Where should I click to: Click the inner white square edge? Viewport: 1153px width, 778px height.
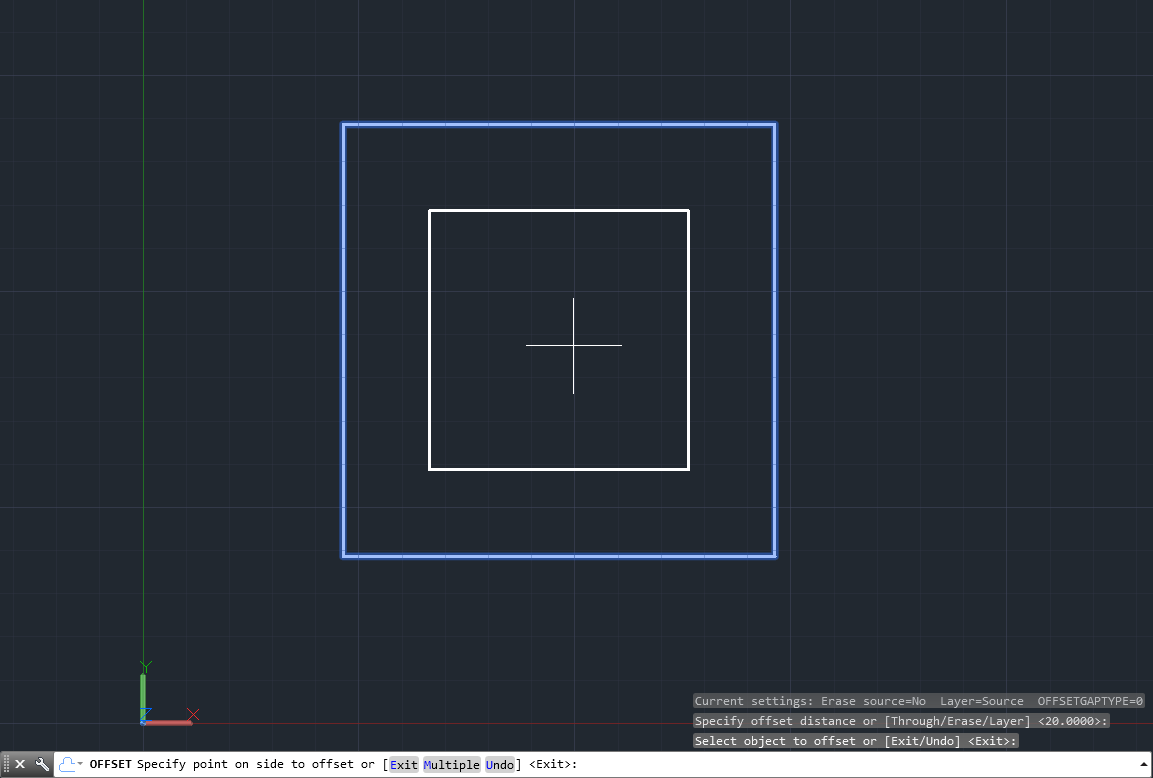tap(559, 211)
